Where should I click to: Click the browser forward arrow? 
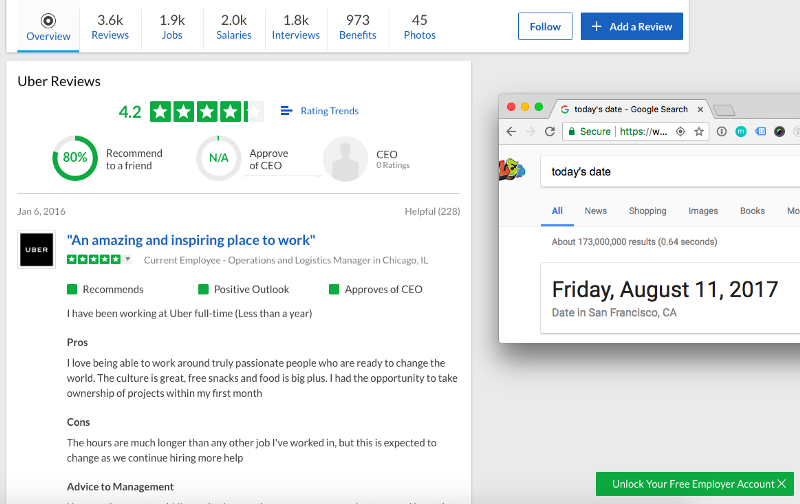[x=531, y=132]
